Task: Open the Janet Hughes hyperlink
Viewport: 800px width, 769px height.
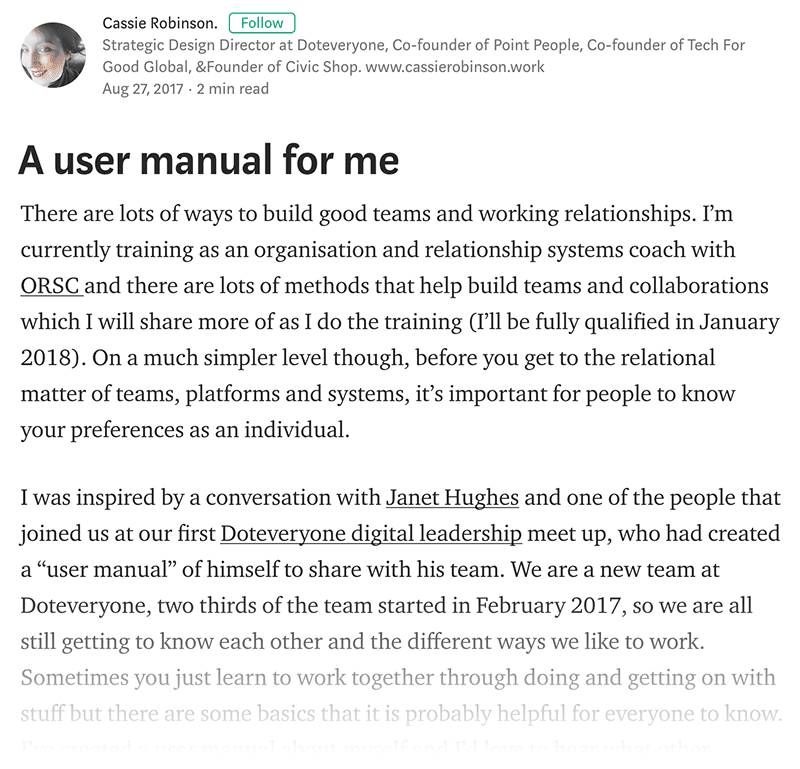Action: [x=453, y=498]
